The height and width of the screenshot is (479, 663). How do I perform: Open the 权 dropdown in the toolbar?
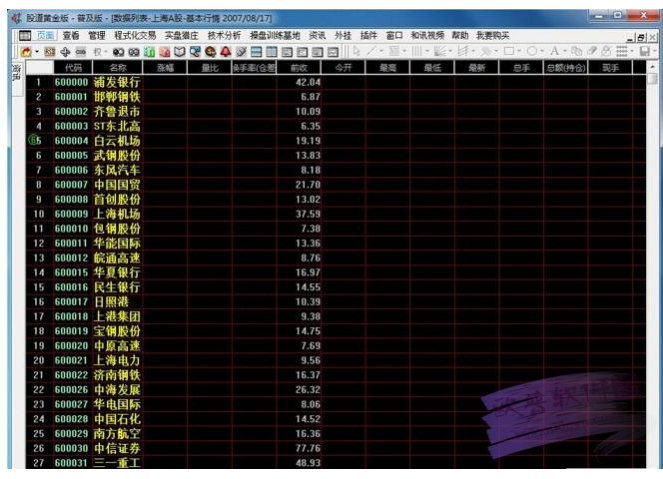point(100,52)
